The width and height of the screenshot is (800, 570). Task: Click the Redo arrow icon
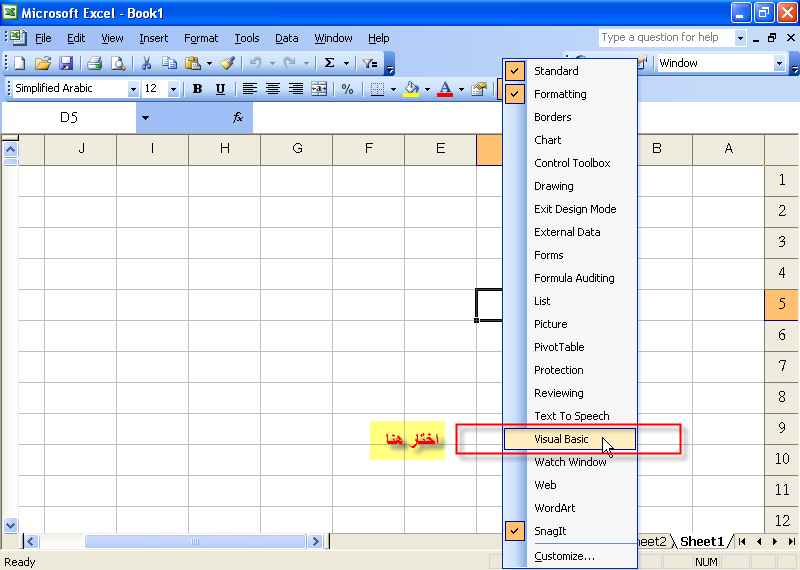pyautogui.click(x=289, y=63)
